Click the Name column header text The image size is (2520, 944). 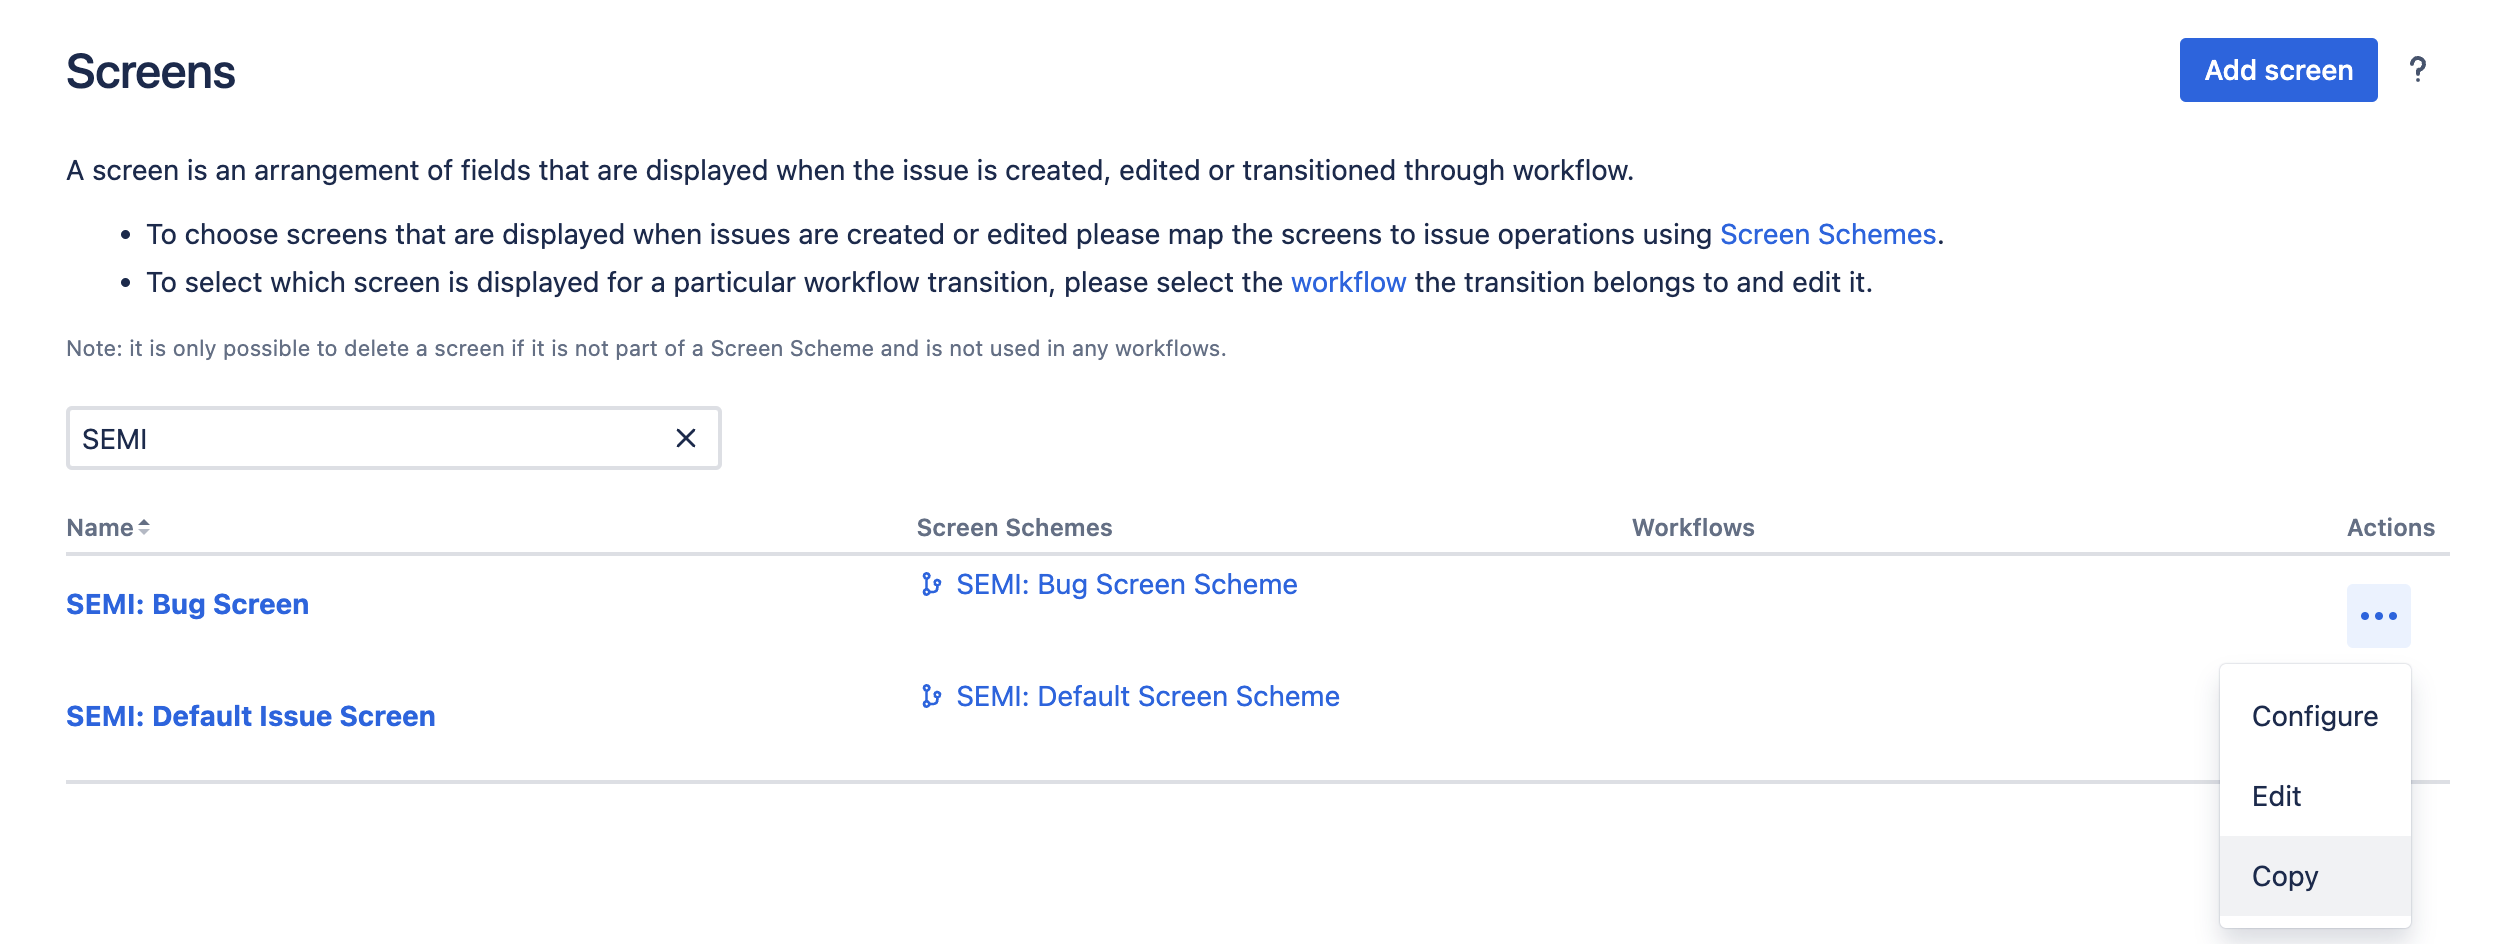point(99,528)
